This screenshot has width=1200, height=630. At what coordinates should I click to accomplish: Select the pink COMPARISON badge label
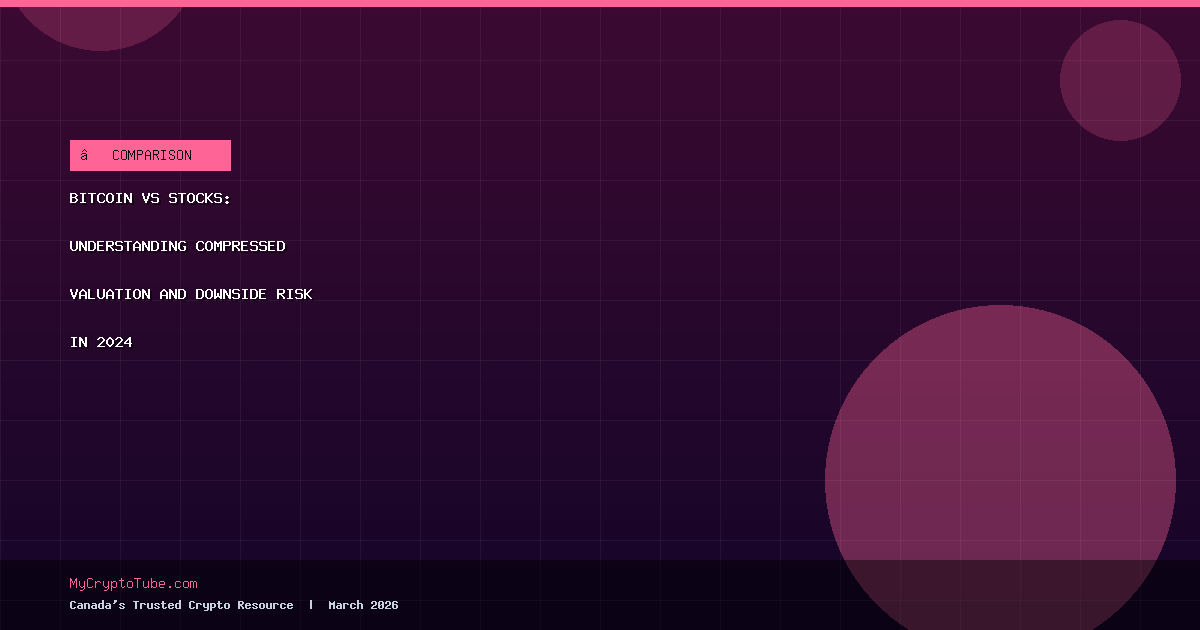[152, 155]
